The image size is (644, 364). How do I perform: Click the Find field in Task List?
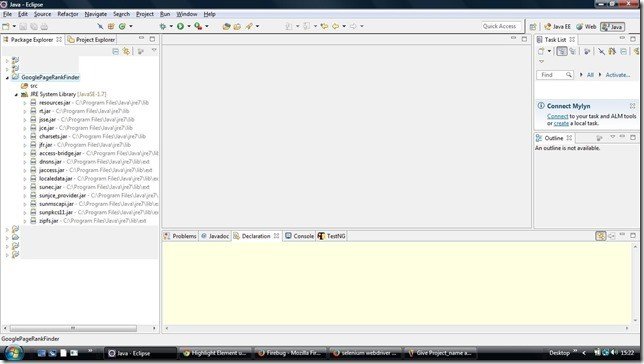[x=554, y=75]
